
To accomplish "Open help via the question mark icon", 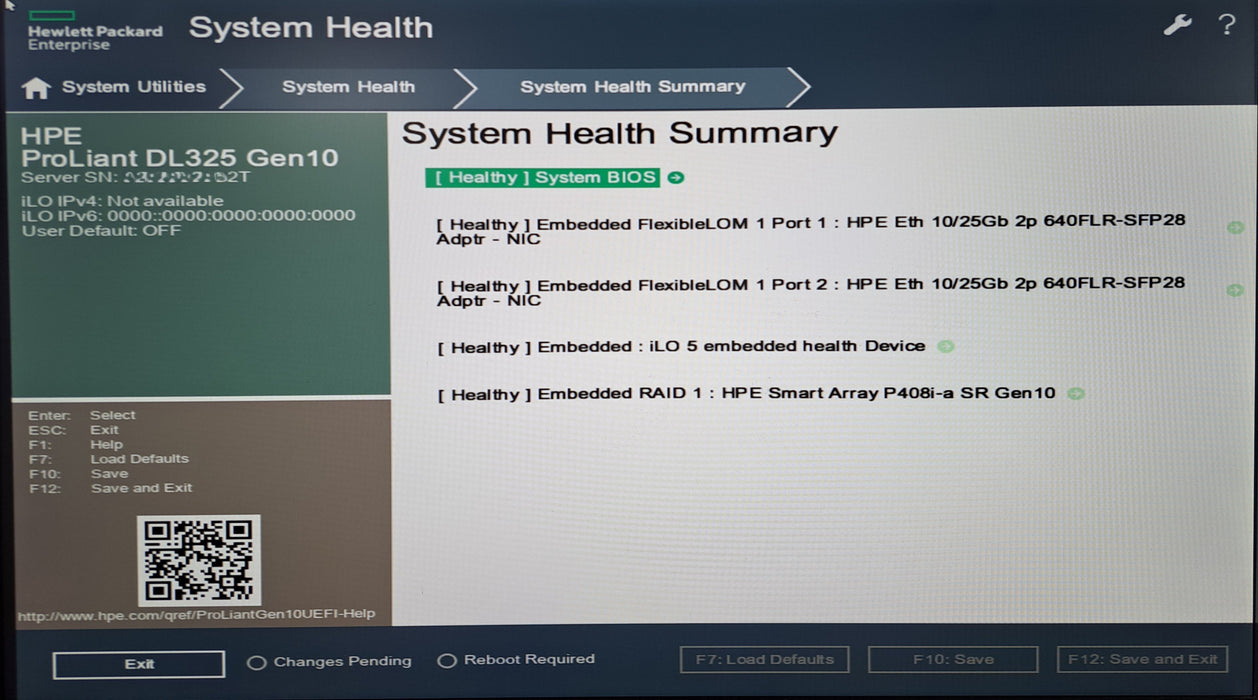I will click(1227, 26).
